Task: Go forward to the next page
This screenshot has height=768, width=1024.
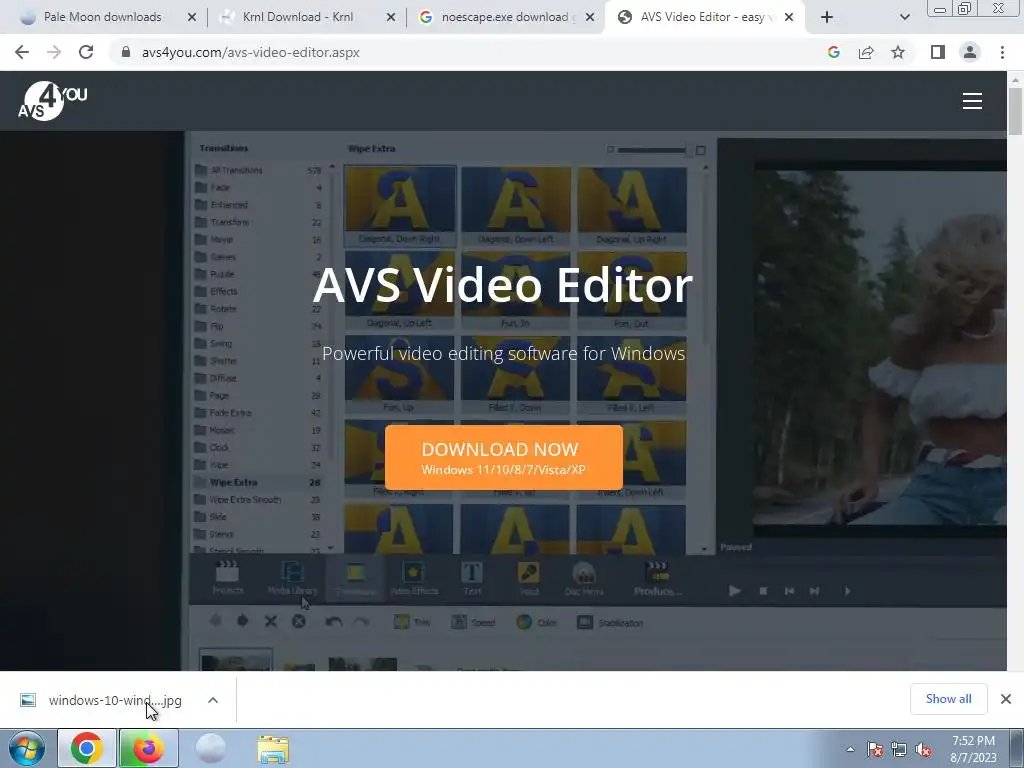Action: pyautogui.click(x=54, y=52)
